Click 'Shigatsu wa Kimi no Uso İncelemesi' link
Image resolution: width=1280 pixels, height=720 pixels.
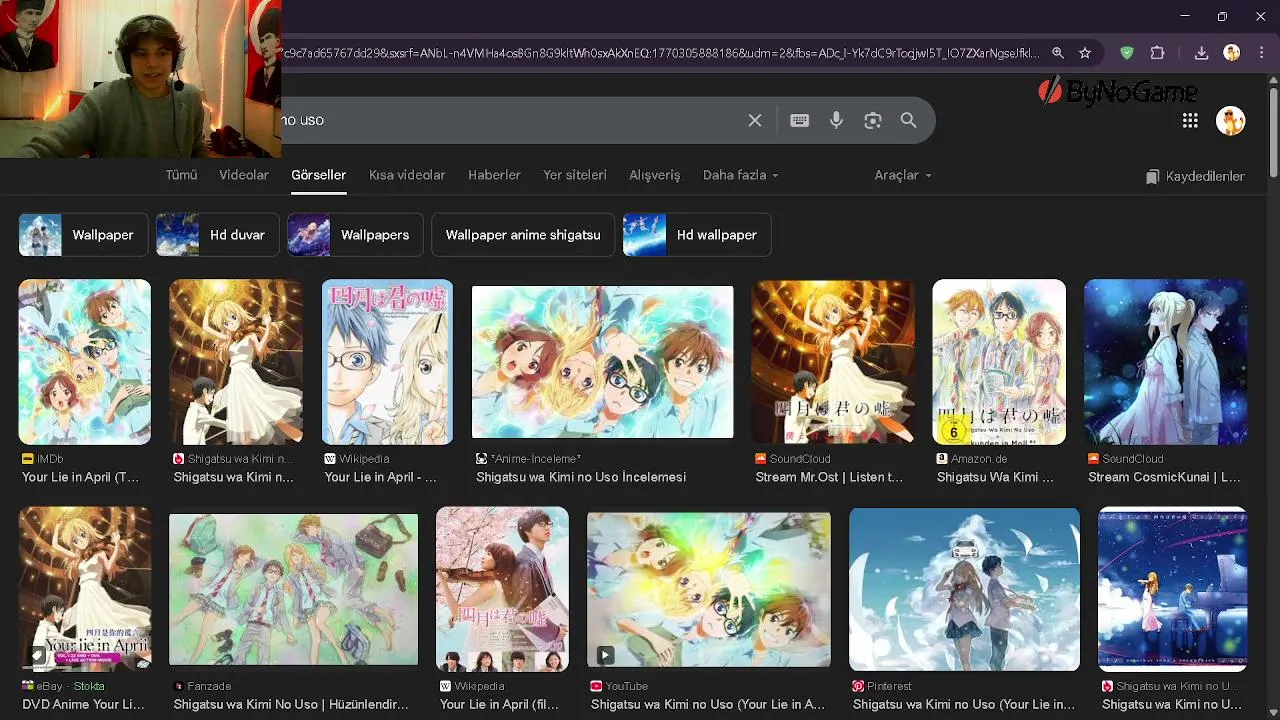(581, 477)
